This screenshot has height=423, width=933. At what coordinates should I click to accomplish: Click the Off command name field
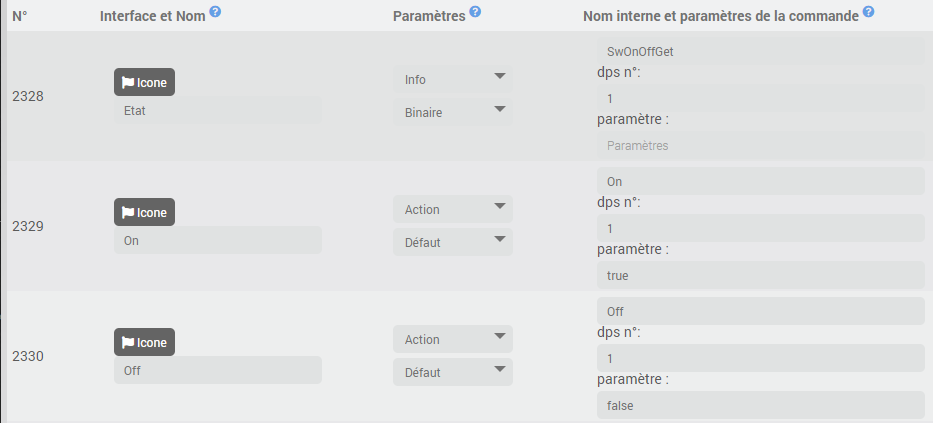tap(217, 371)
